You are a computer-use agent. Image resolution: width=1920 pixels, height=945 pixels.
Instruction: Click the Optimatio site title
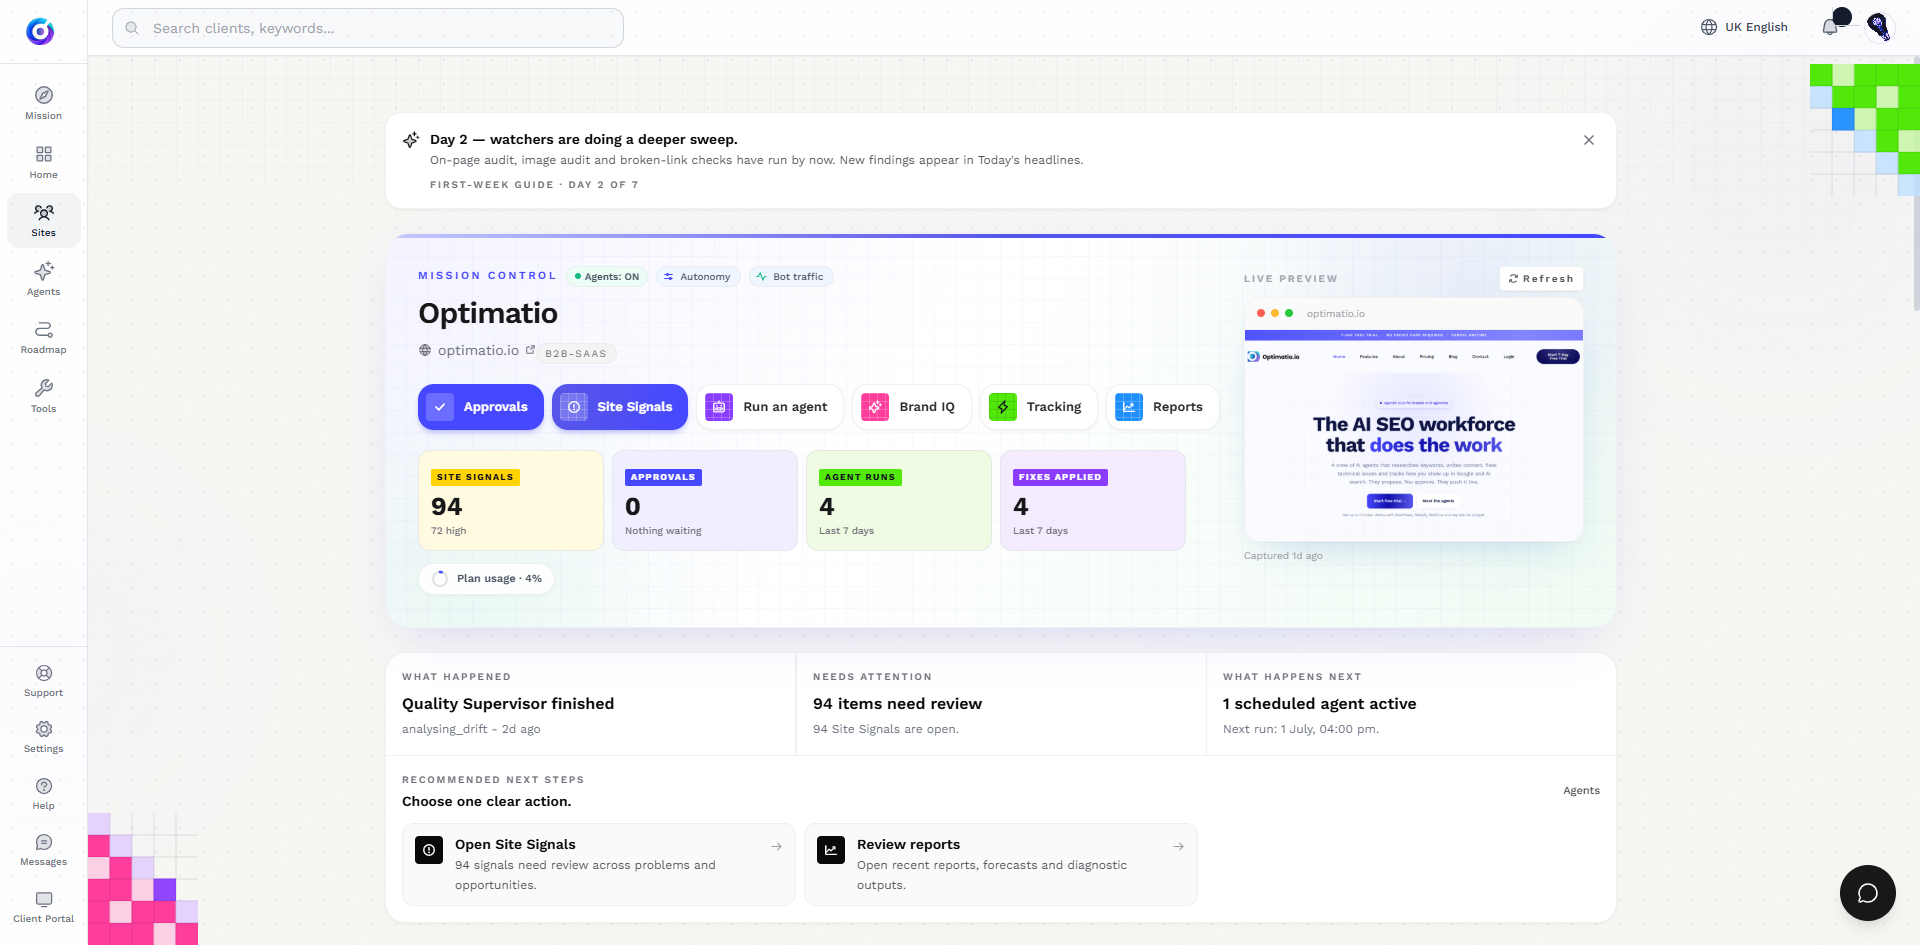[488, 313]
